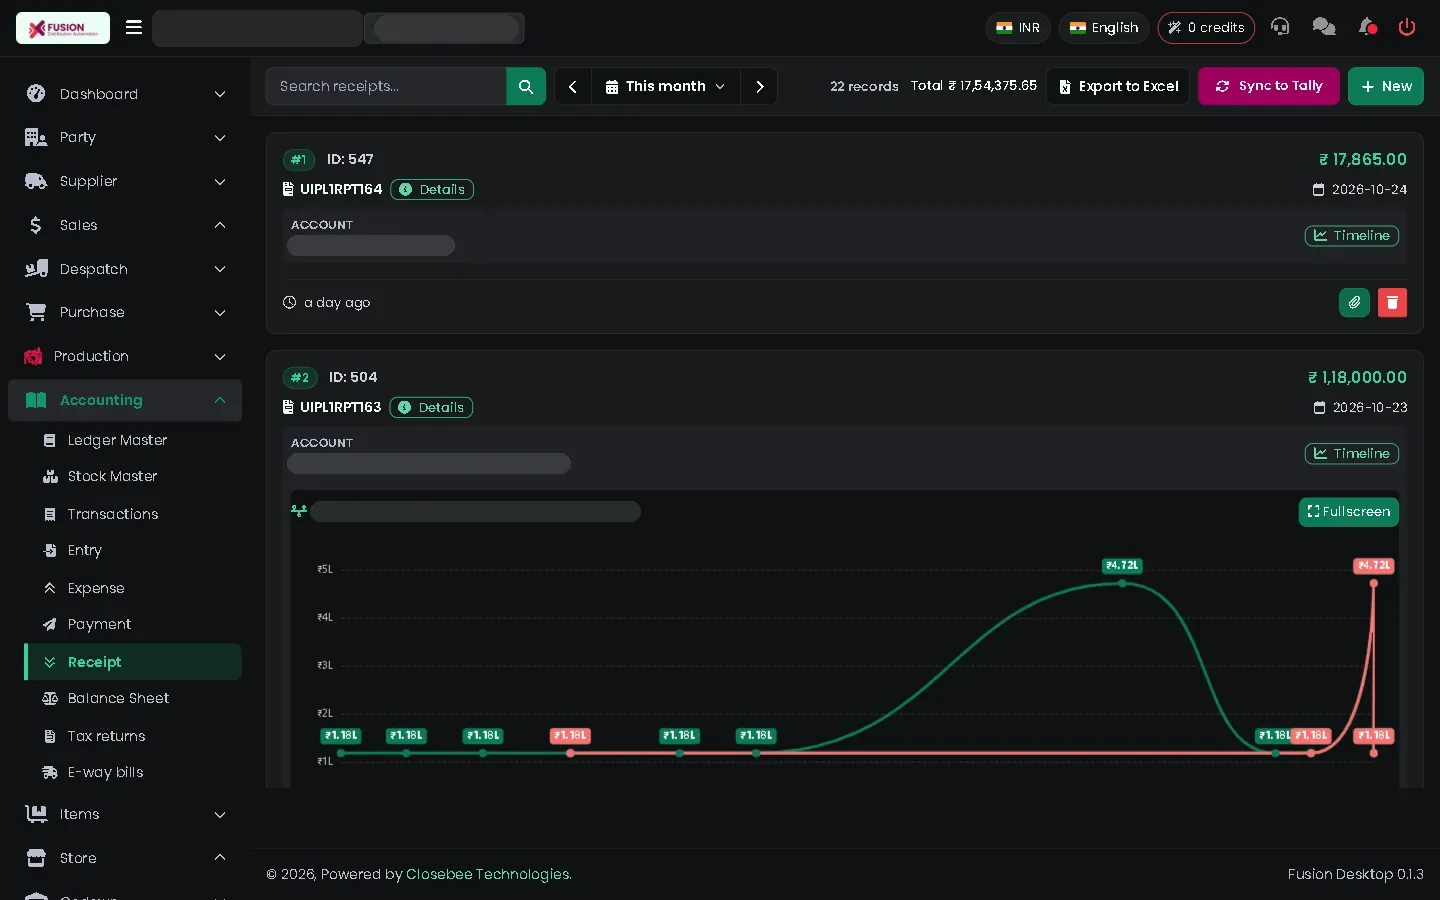Click the search magnifier button

click(x=526, y=86)
